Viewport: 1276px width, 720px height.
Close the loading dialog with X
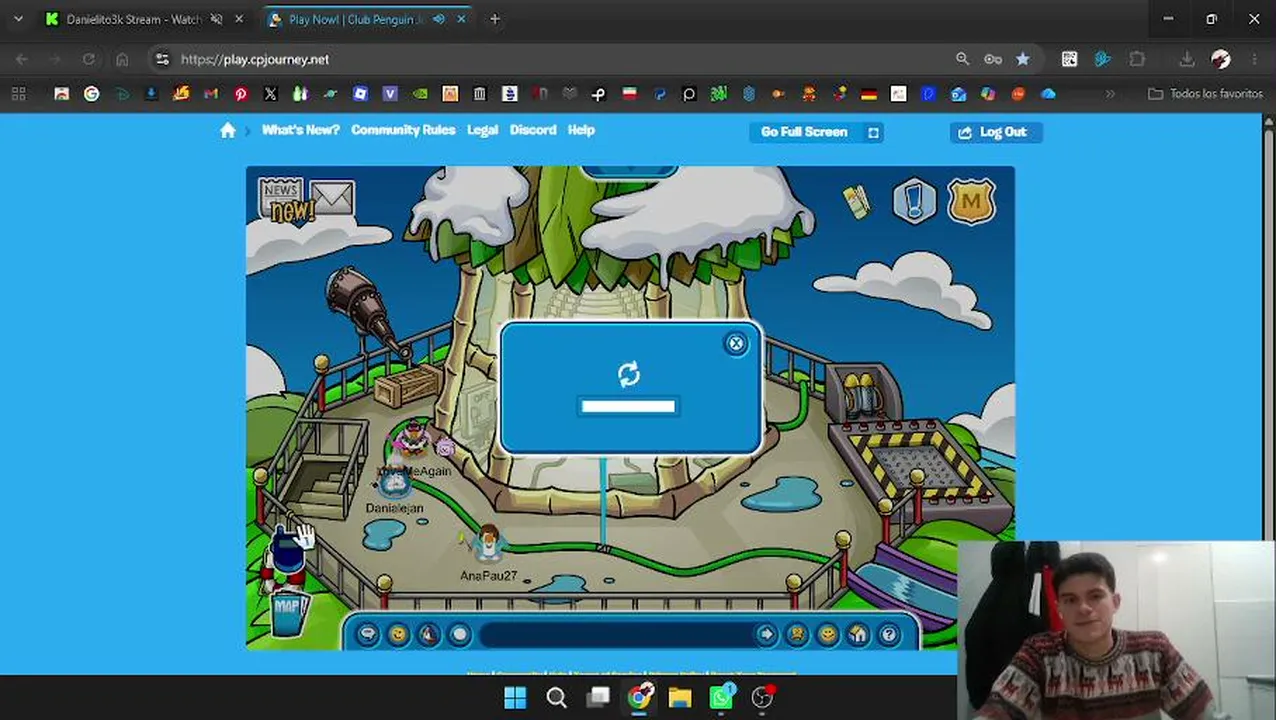tap(736, 344)
